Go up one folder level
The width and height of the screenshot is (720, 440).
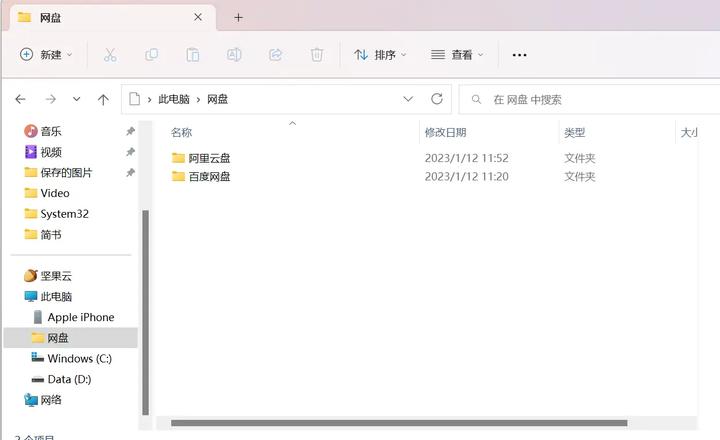103,100
